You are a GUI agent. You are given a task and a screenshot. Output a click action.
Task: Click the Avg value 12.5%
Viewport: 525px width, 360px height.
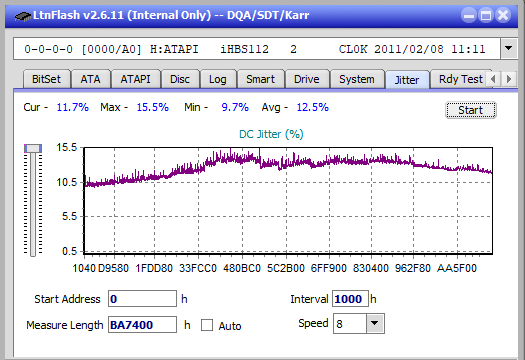pos(313,107)
